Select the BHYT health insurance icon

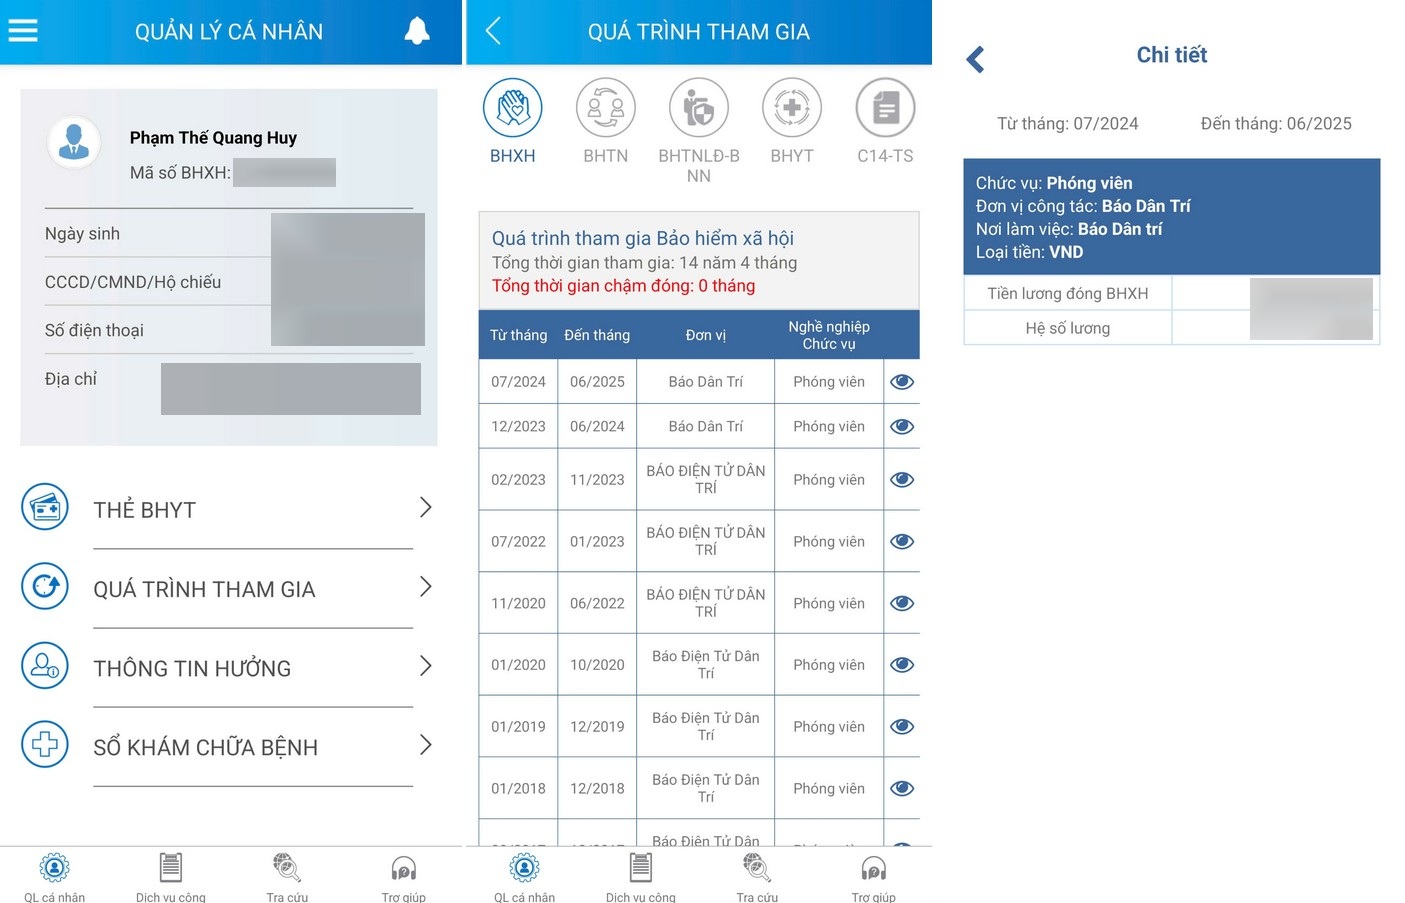pyautogui.click(x=791, y=108)
